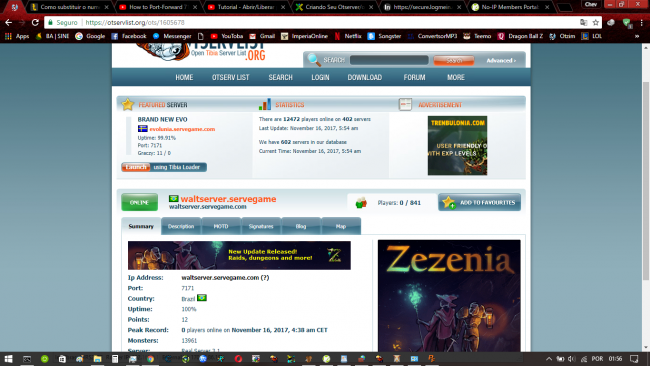650x366 pixels.
Task: Click the Add to Favourites button
Action: pos(480,202)
